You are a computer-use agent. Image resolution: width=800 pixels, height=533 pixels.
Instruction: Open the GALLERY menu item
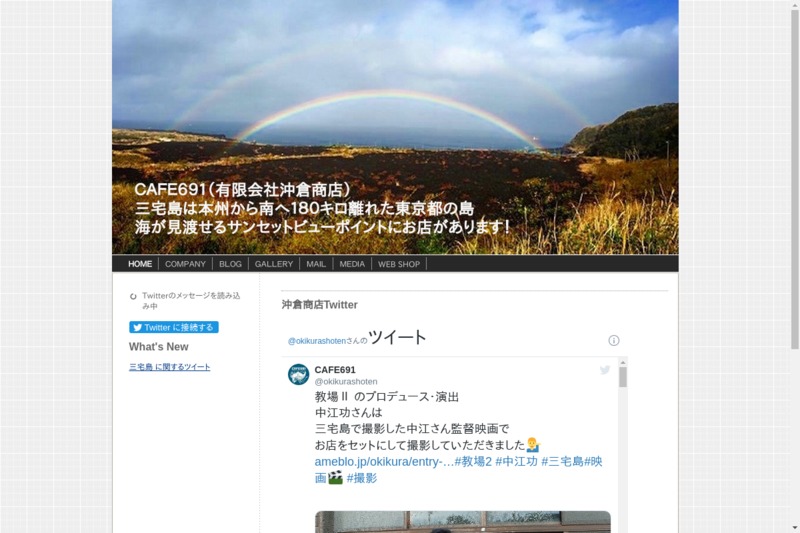click(274, 264)
